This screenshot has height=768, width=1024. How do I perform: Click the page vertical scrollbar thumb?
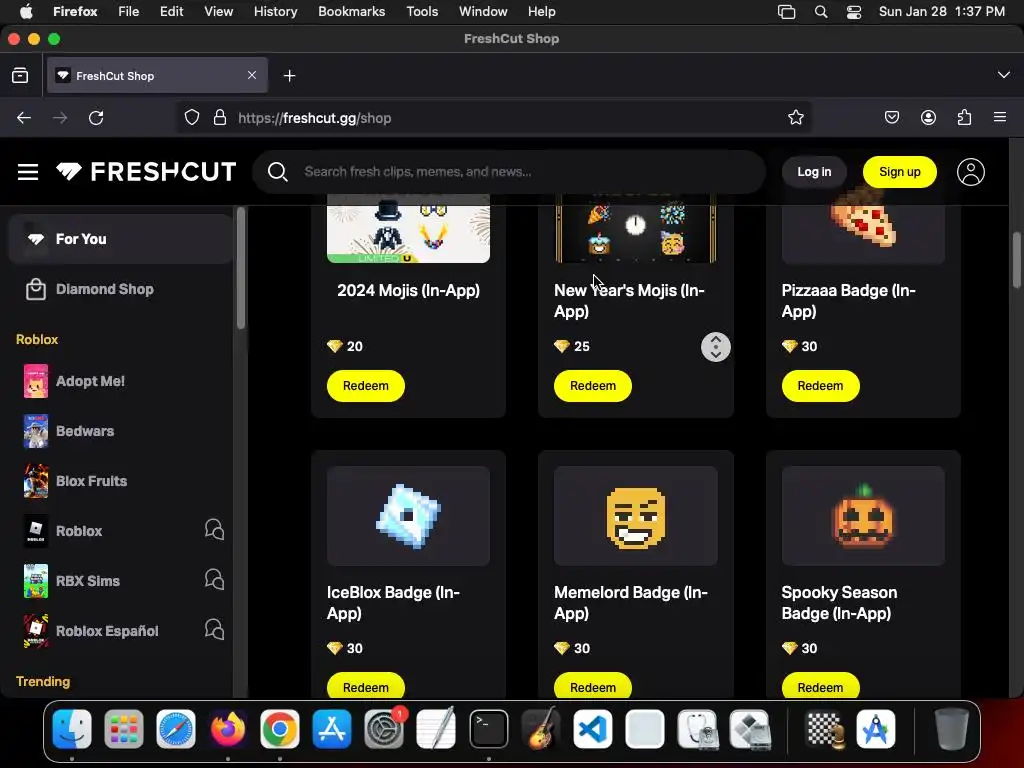click(x=1016, y=259)
